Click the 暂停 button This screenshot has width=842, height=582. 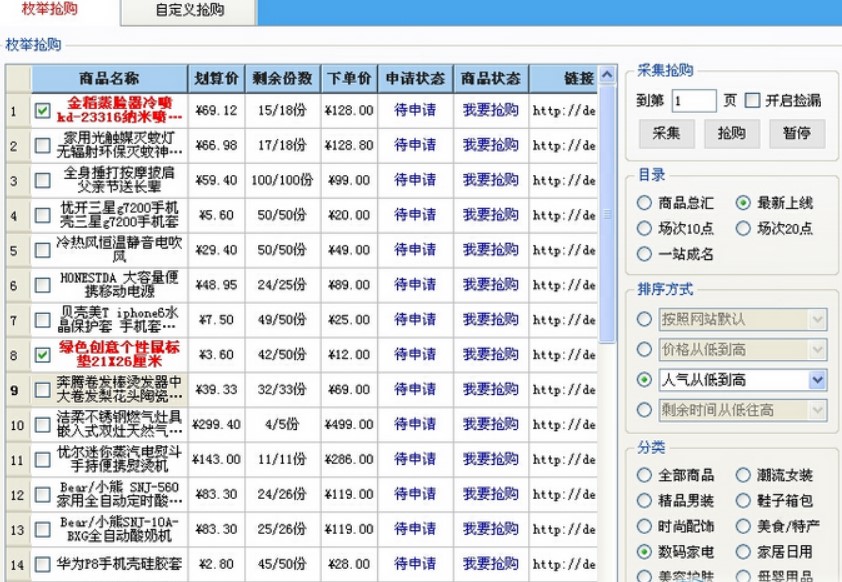click(x=796, y=133)
